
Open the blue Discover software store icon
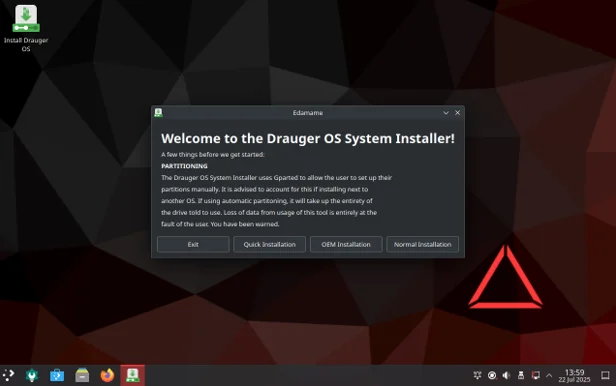point(57,375)
